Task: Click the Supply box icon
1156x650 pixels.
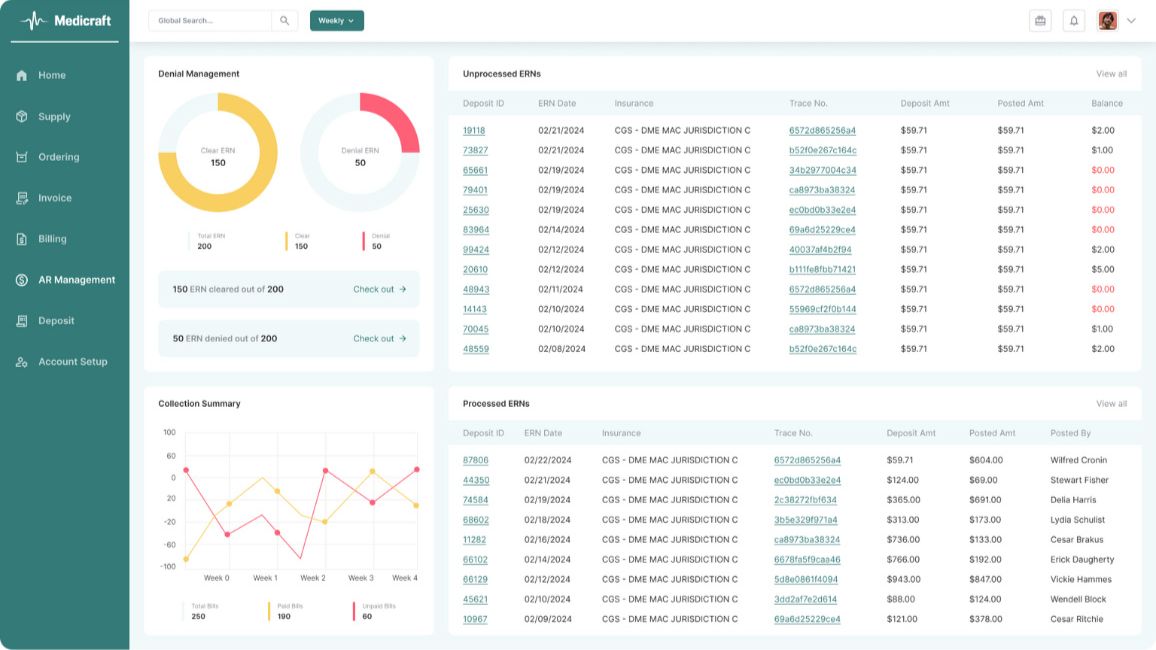Action: [22, 116]
